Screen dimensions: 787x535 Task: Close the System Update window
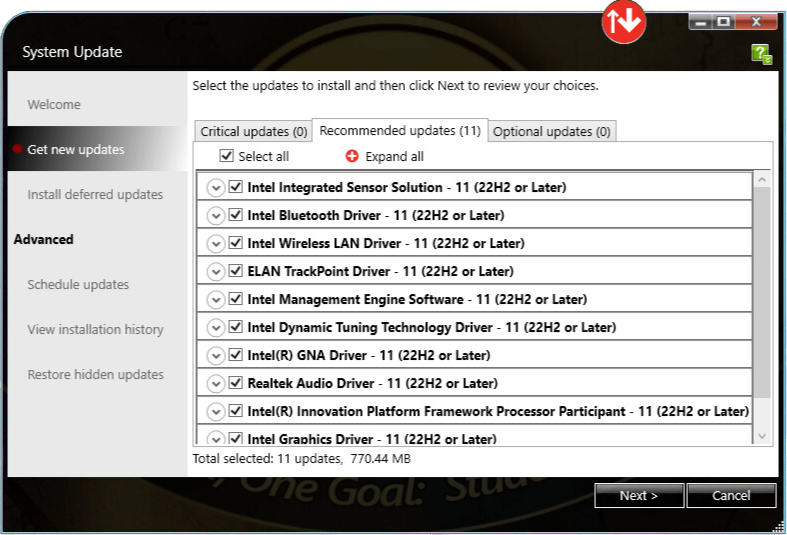(x=756, y=22)
